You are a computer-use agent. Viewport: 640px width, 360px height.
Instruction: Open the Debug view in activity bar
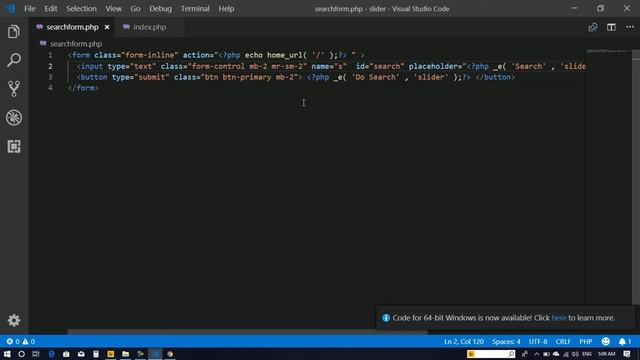tap(13, 118)
